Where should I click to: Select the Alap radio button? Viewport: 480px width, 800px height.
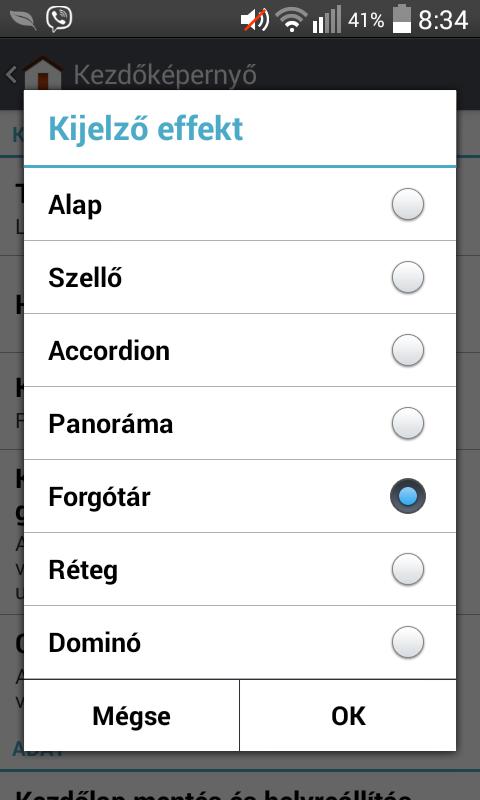(x=408, y=204)
